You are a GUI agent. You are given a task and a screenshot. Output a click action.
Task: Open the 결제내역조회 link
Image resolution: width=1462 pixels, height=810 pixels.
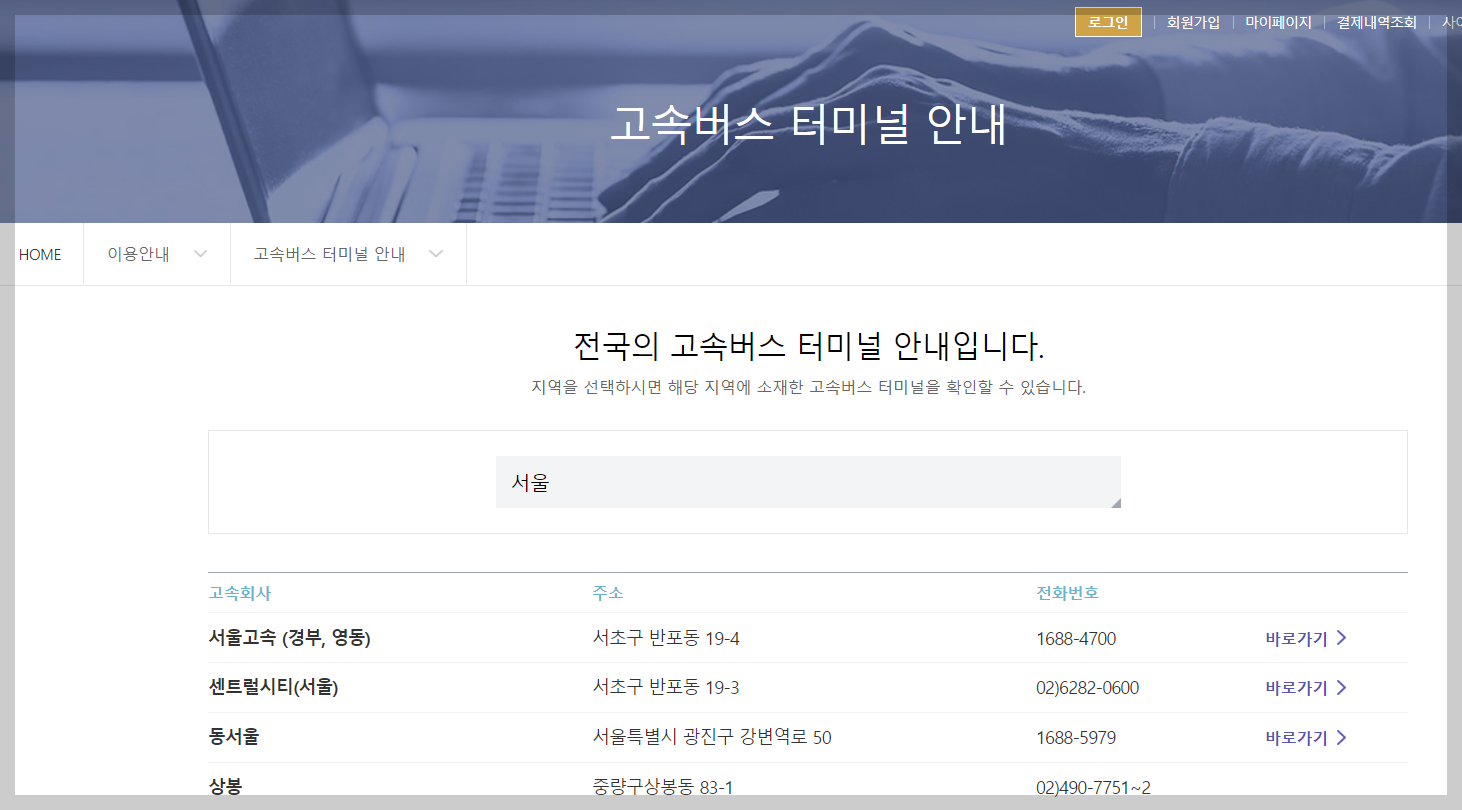[x=1376, y=21]
